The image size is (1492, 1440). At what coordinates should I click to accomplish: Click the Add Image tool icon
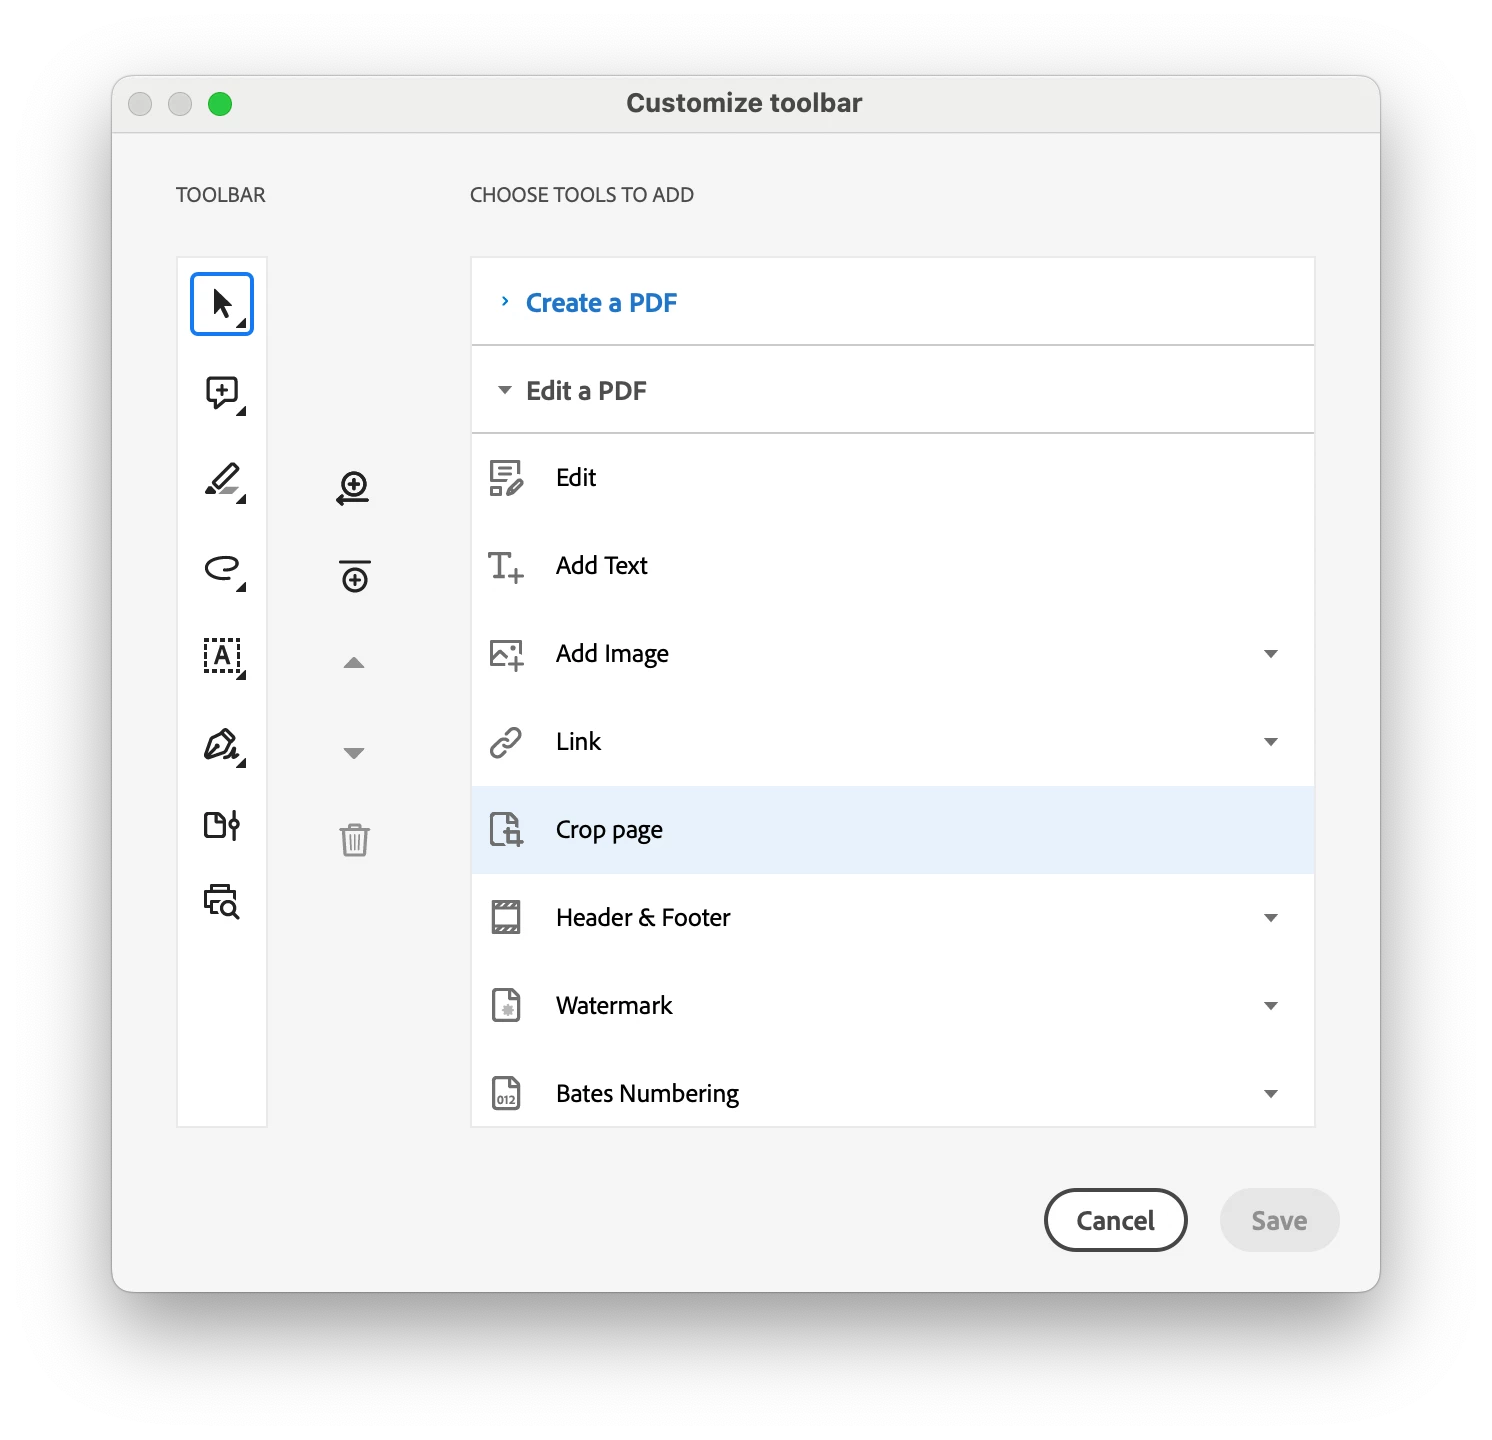click(x=506, y=654)
